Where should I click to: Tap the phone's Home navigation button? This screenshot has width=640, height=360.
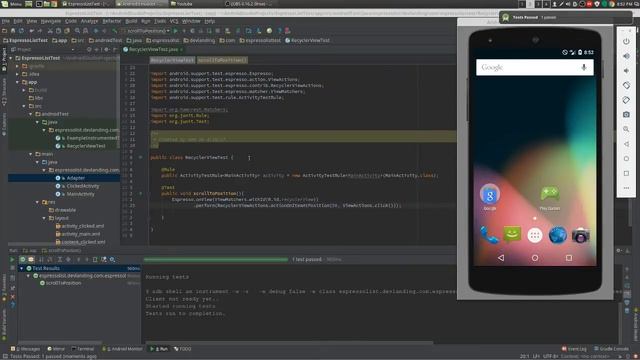(535, 258)
